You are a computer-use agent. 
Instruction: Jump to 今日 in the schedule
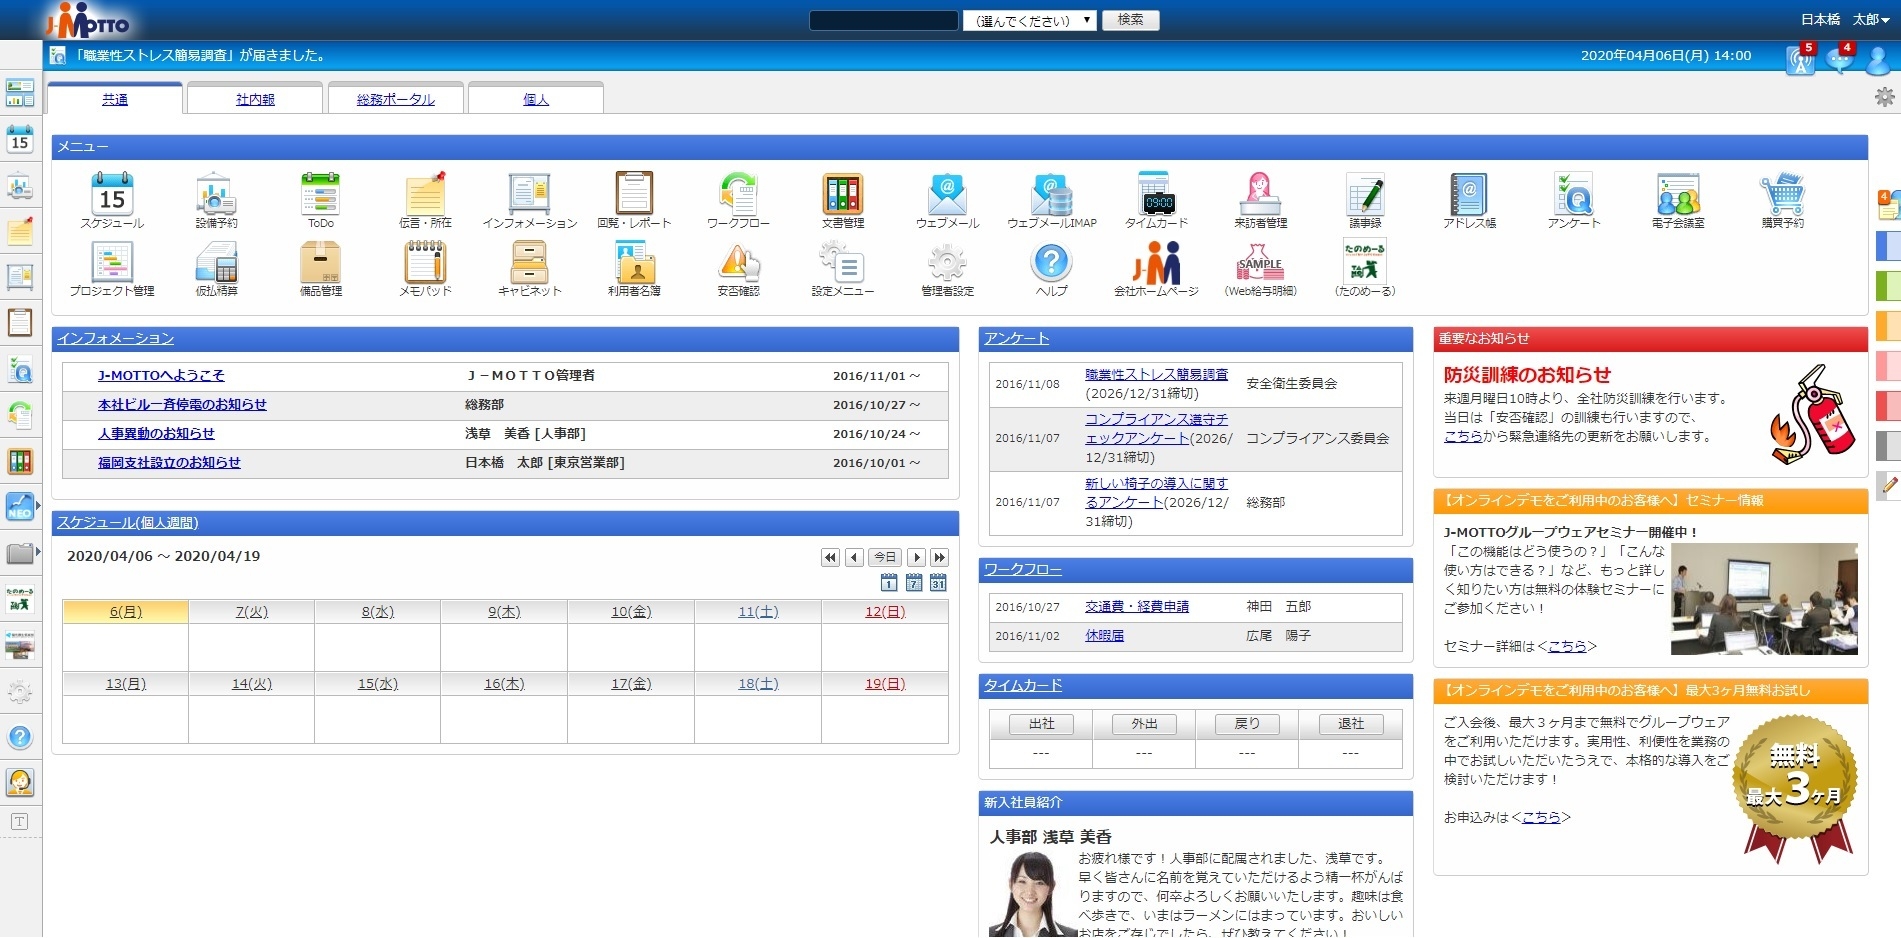coord(885,557)
